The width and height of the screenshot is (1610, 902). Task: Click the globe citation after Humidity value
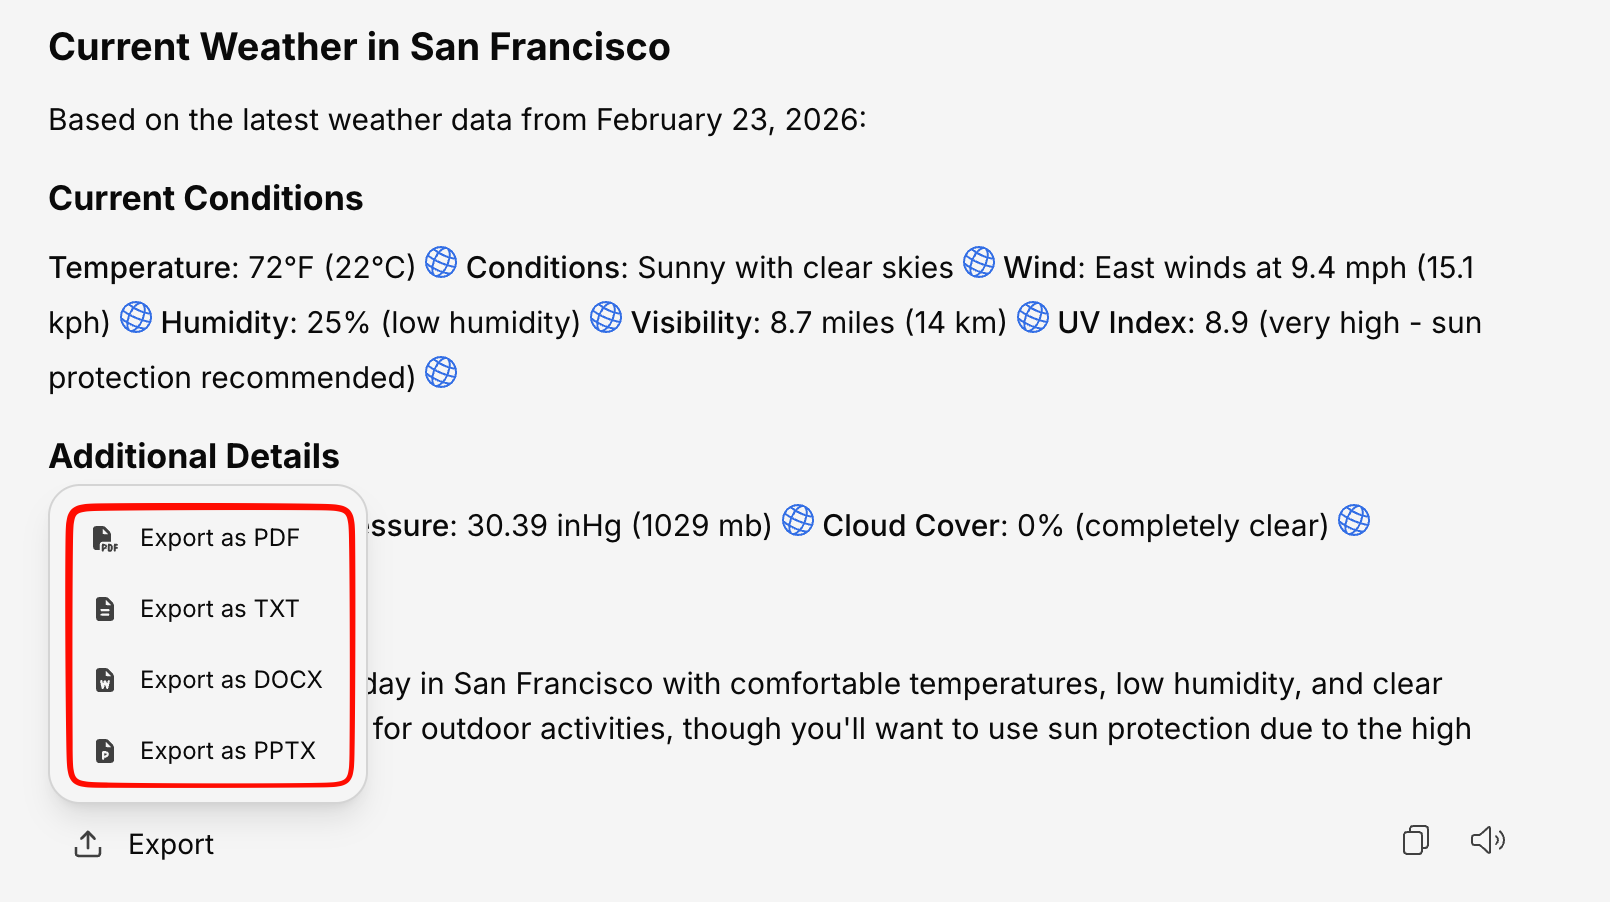tap(606, 318)
